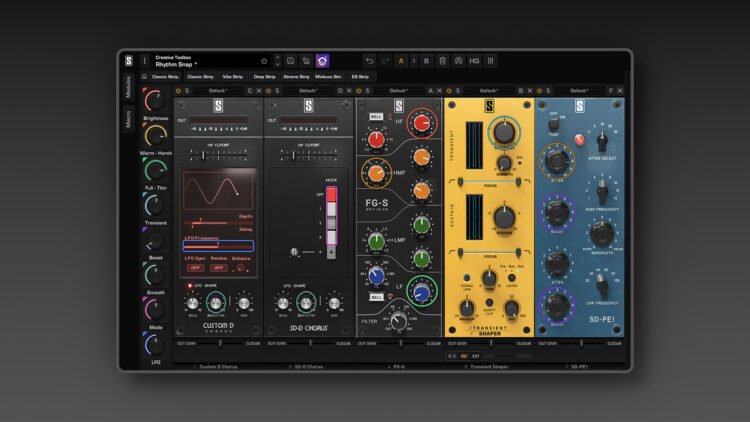This screenshot has height=422, width=750.
Task: Open Default preset menu of Transient Shaper
Action: pos(488,90)
